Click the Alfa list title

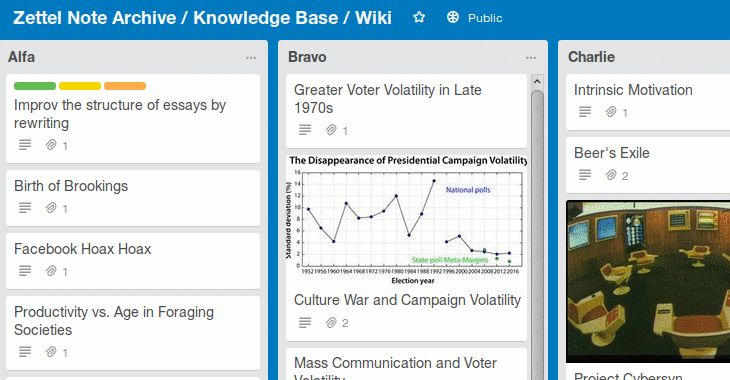(21, 57)
